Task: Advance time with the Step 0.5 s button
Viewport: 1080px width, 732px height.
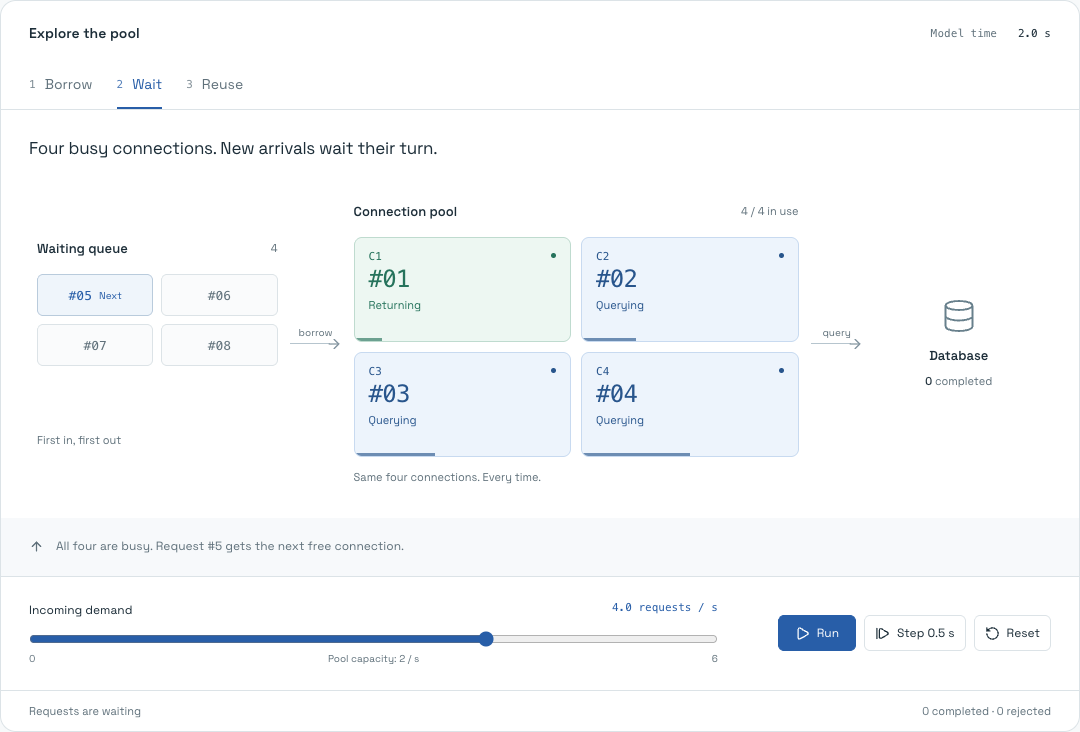Action: pyautogui.click(x=915, y=633)
